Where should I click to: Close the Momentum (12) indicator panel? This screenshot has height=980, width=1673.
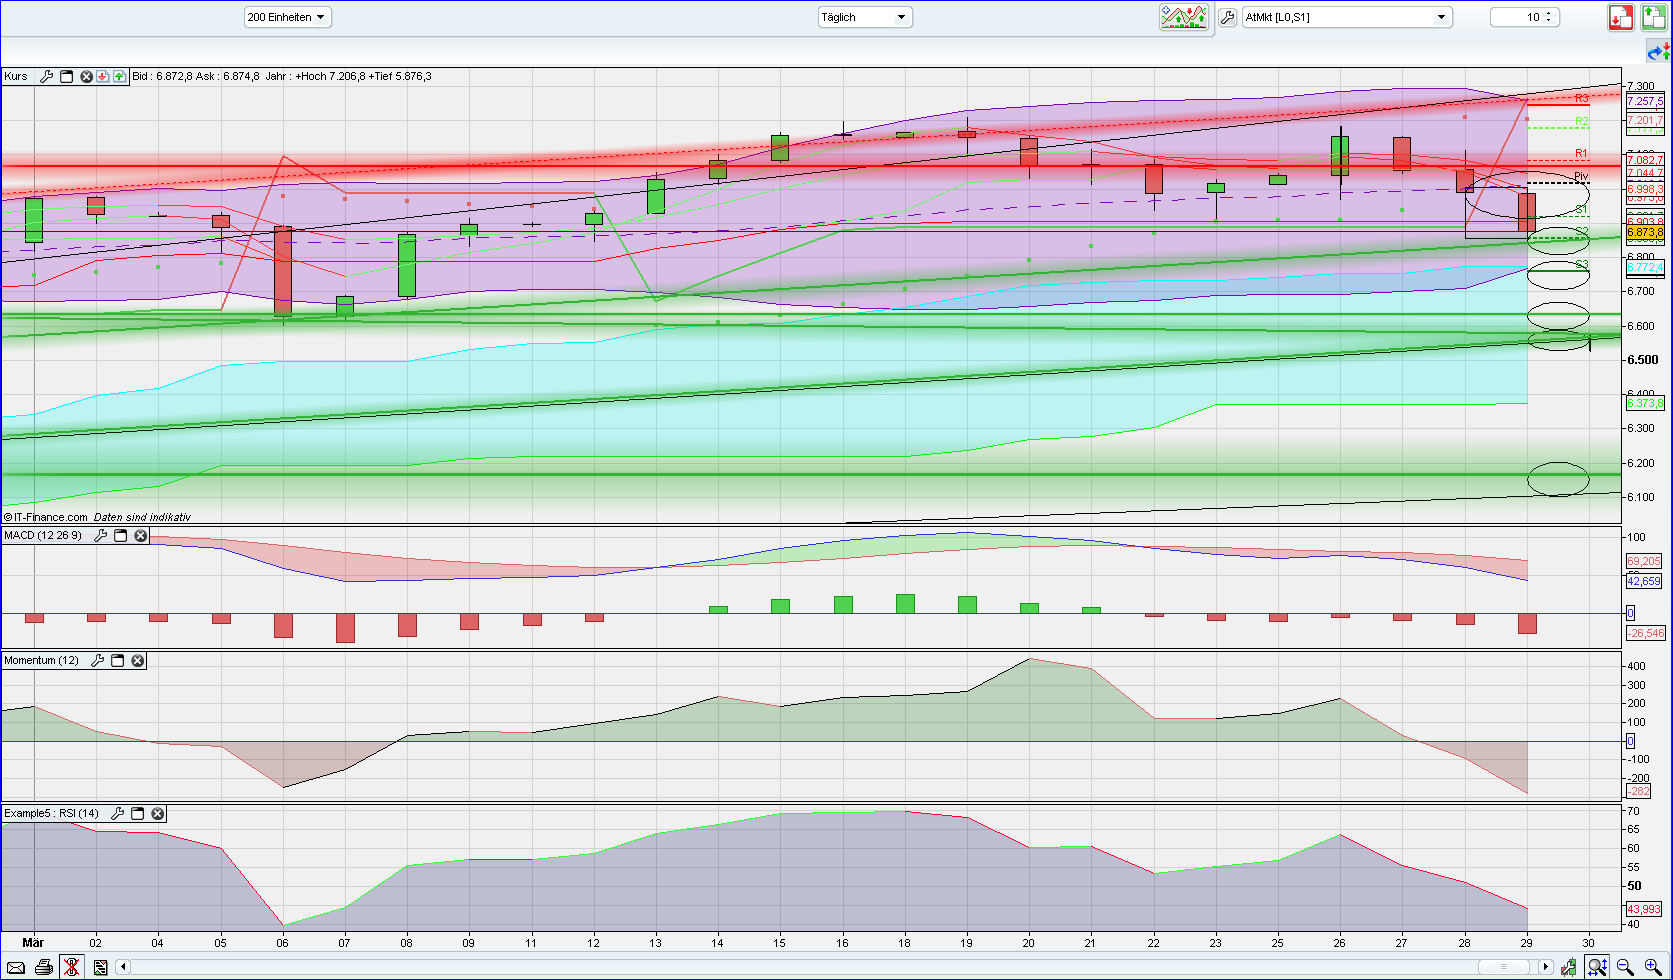[138, 661]
